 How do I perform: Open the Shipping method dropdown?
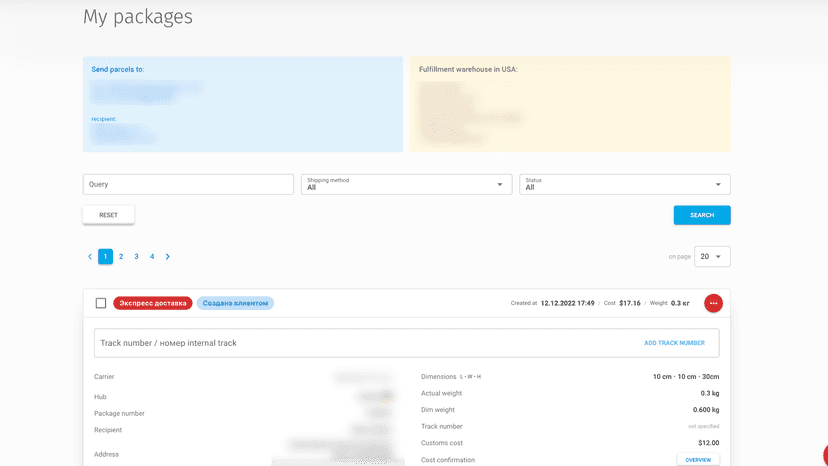(x=406, y=184)
